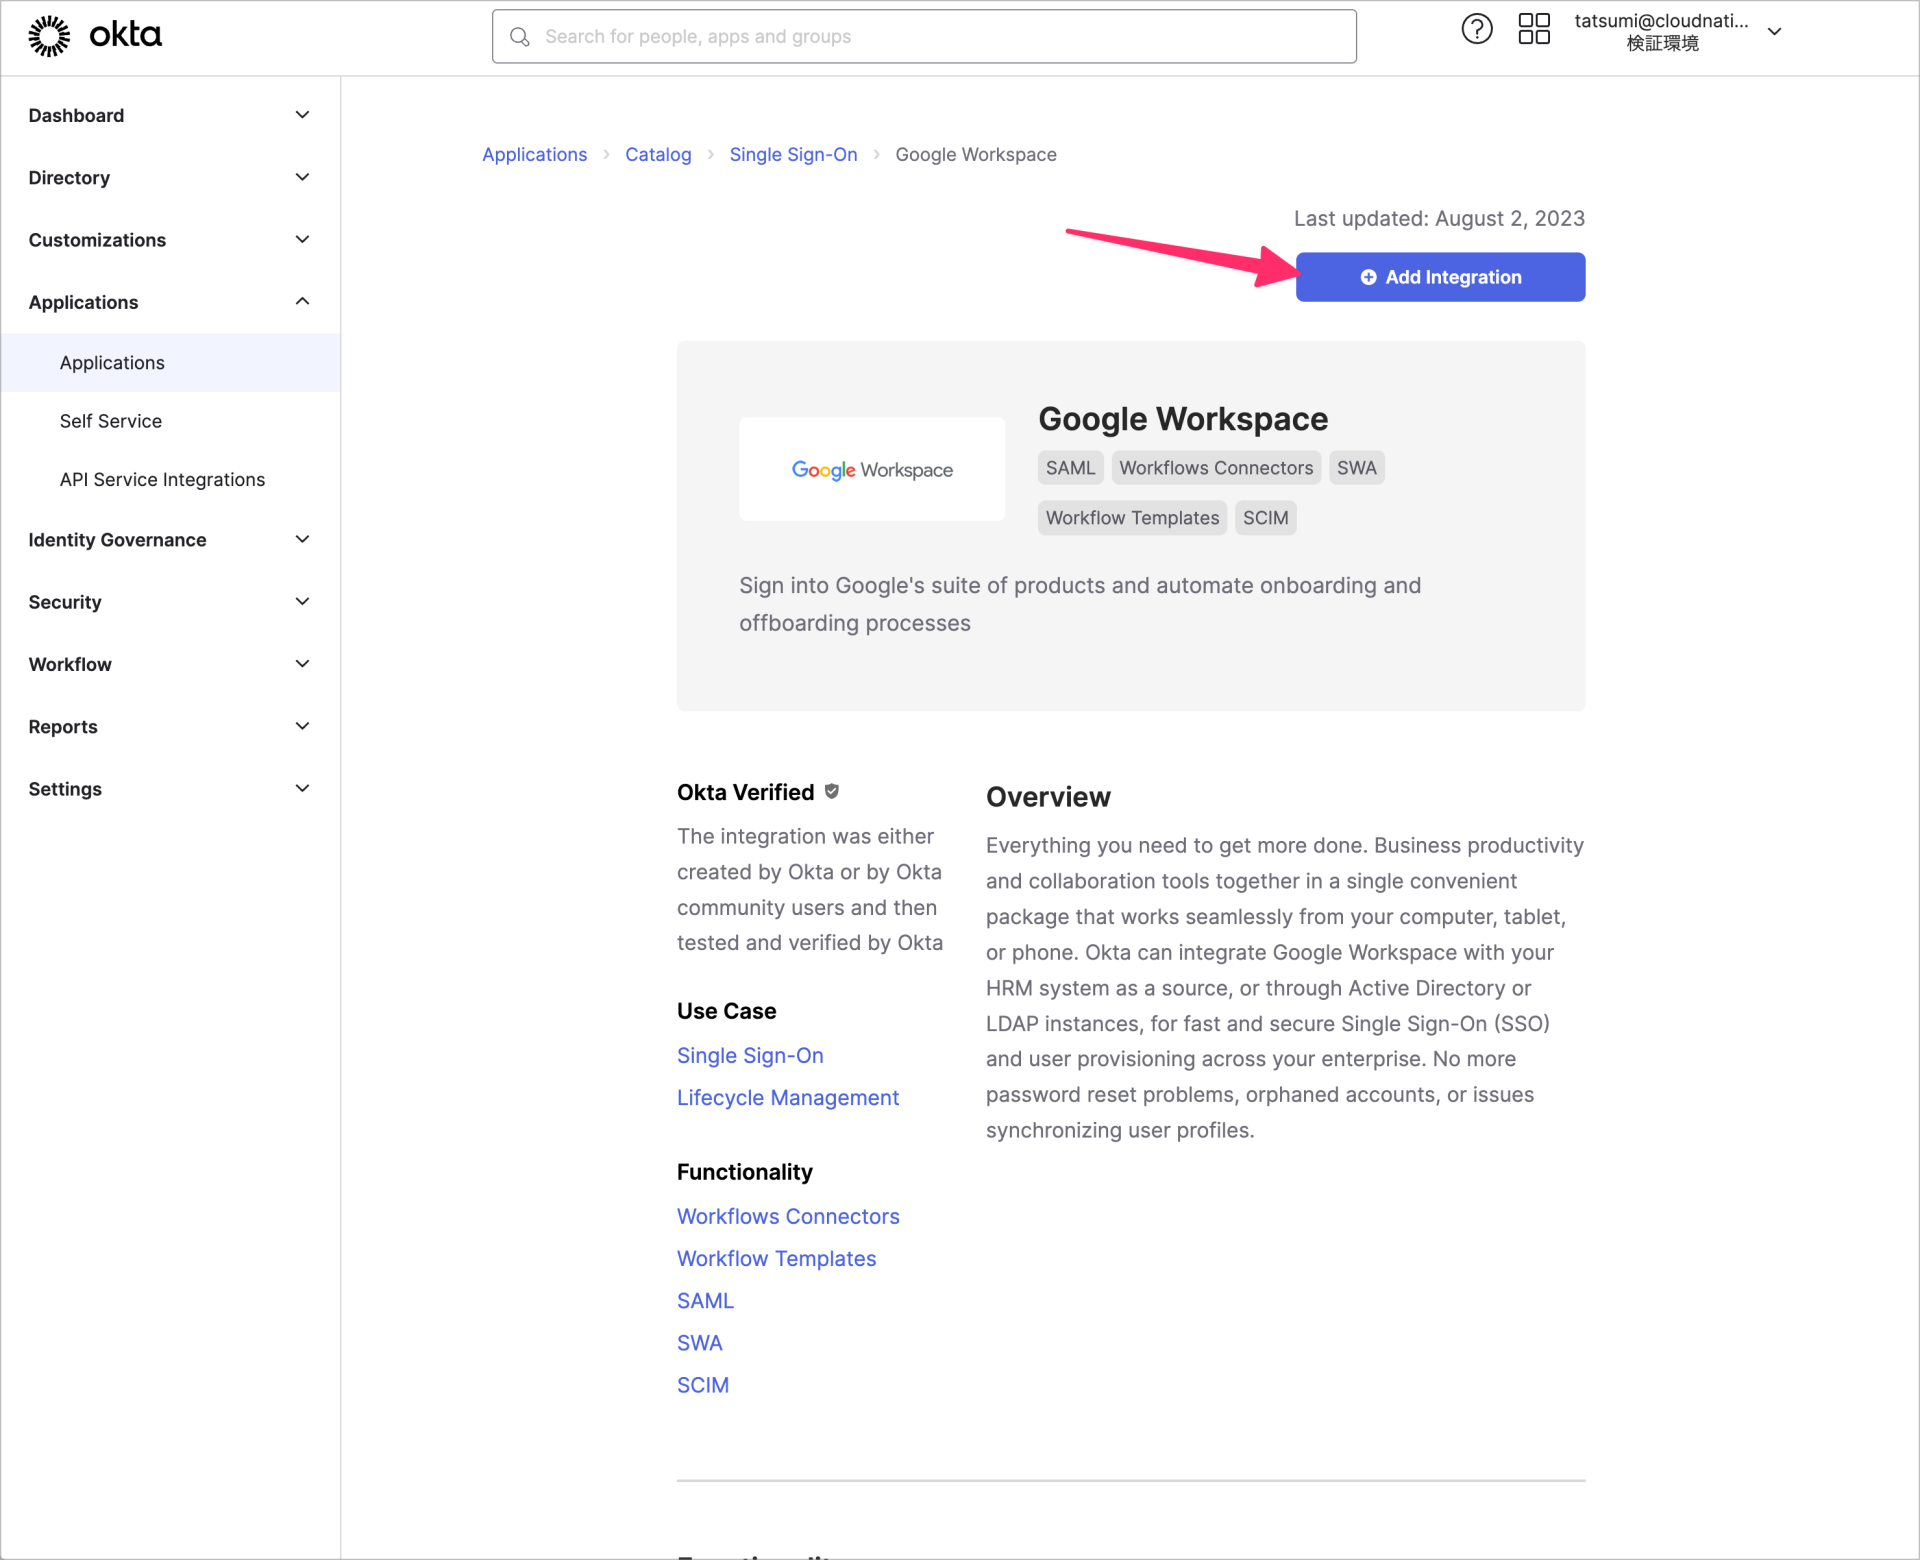The width and height of the screenshot is (1920, 1560).
Task: Click the Okta logo
Action: [95, 35]
